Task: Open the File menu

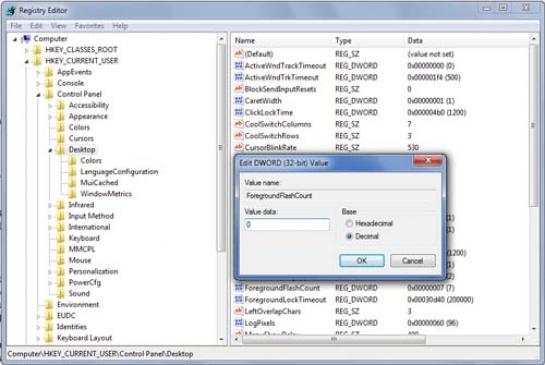Action: coord(16,26)
